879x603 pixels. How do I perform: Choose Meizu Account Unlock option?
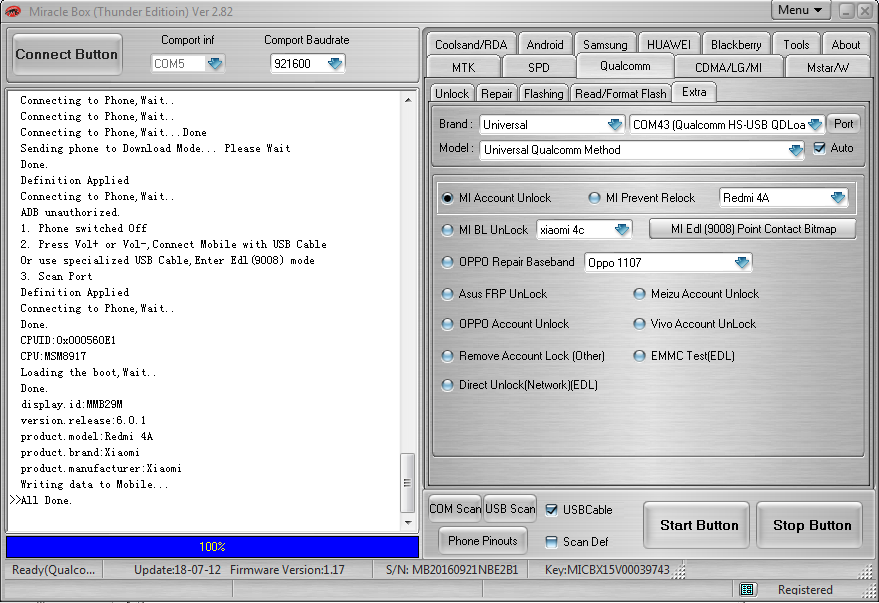tap(639, 294)
